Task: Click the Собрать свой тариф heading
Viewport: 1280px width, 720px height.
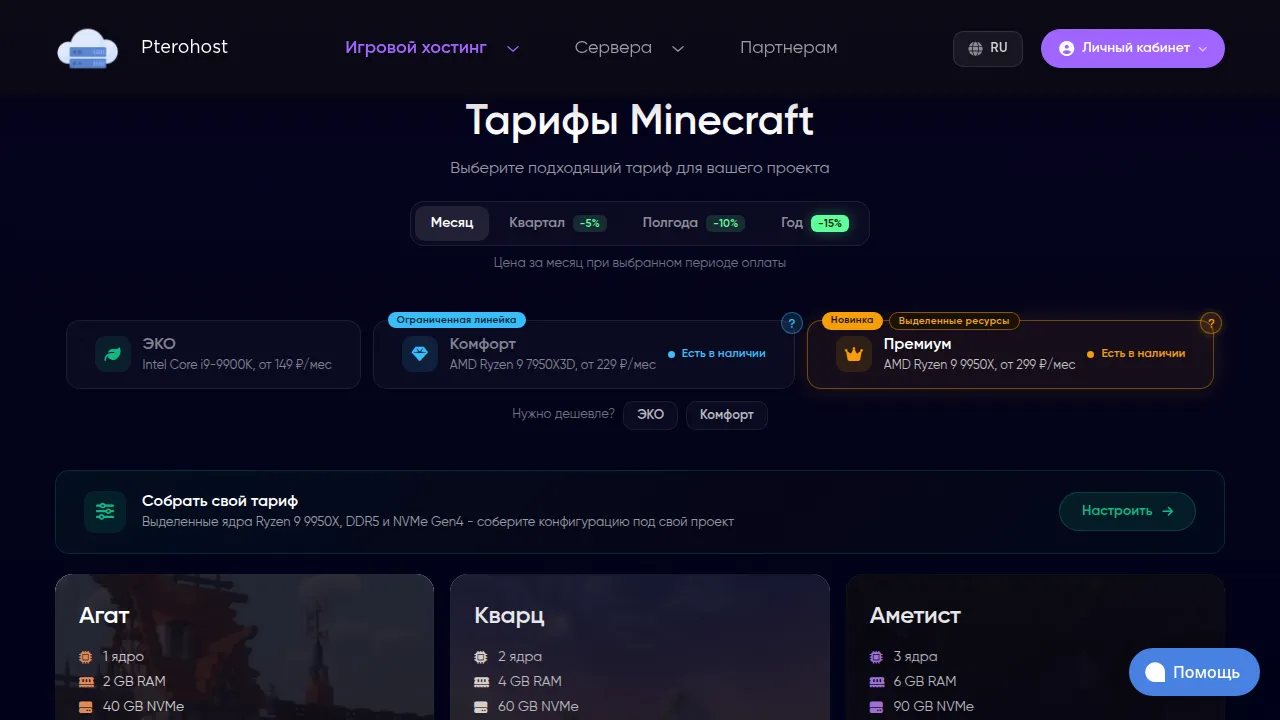Action: (220, 501)
